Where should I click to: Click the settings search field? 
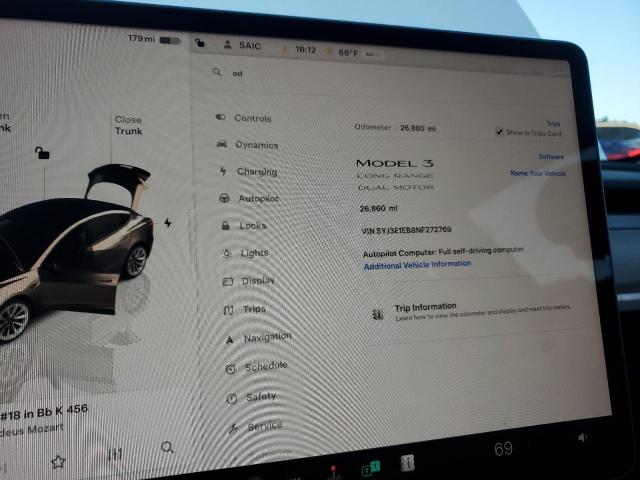[380, 74]
